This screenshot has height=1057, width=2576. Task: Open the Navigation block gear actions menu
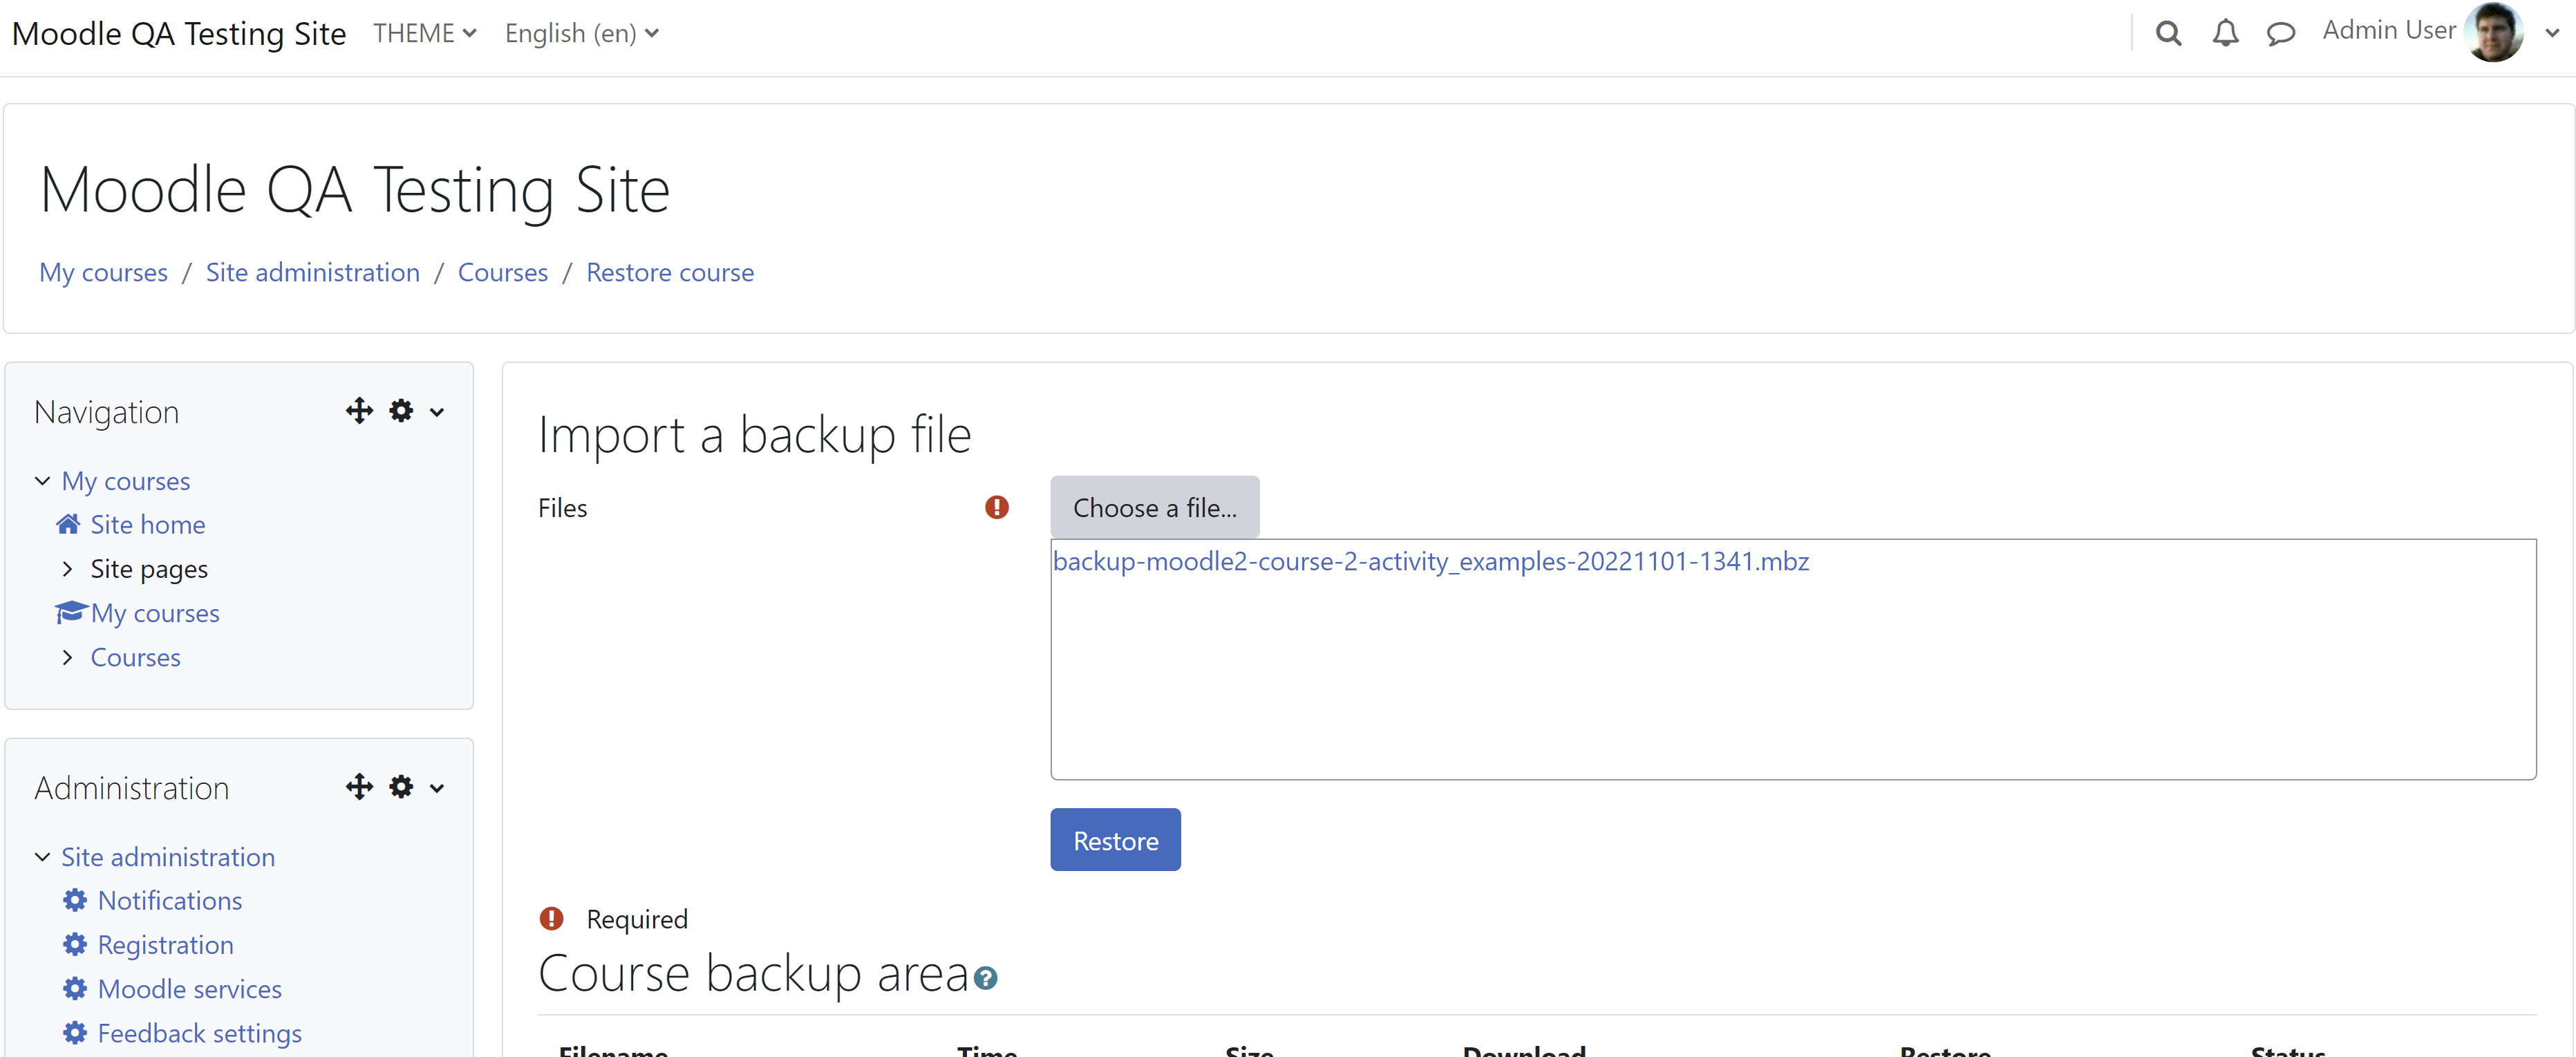pyautogui.click(x=401, y=411)
